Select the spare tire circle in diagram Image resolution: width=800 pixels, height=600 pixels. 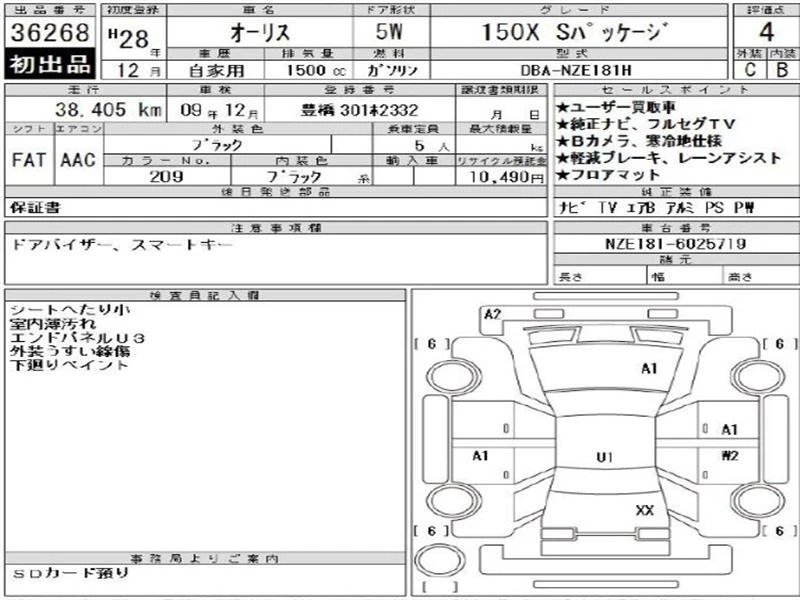coord(441,561)
